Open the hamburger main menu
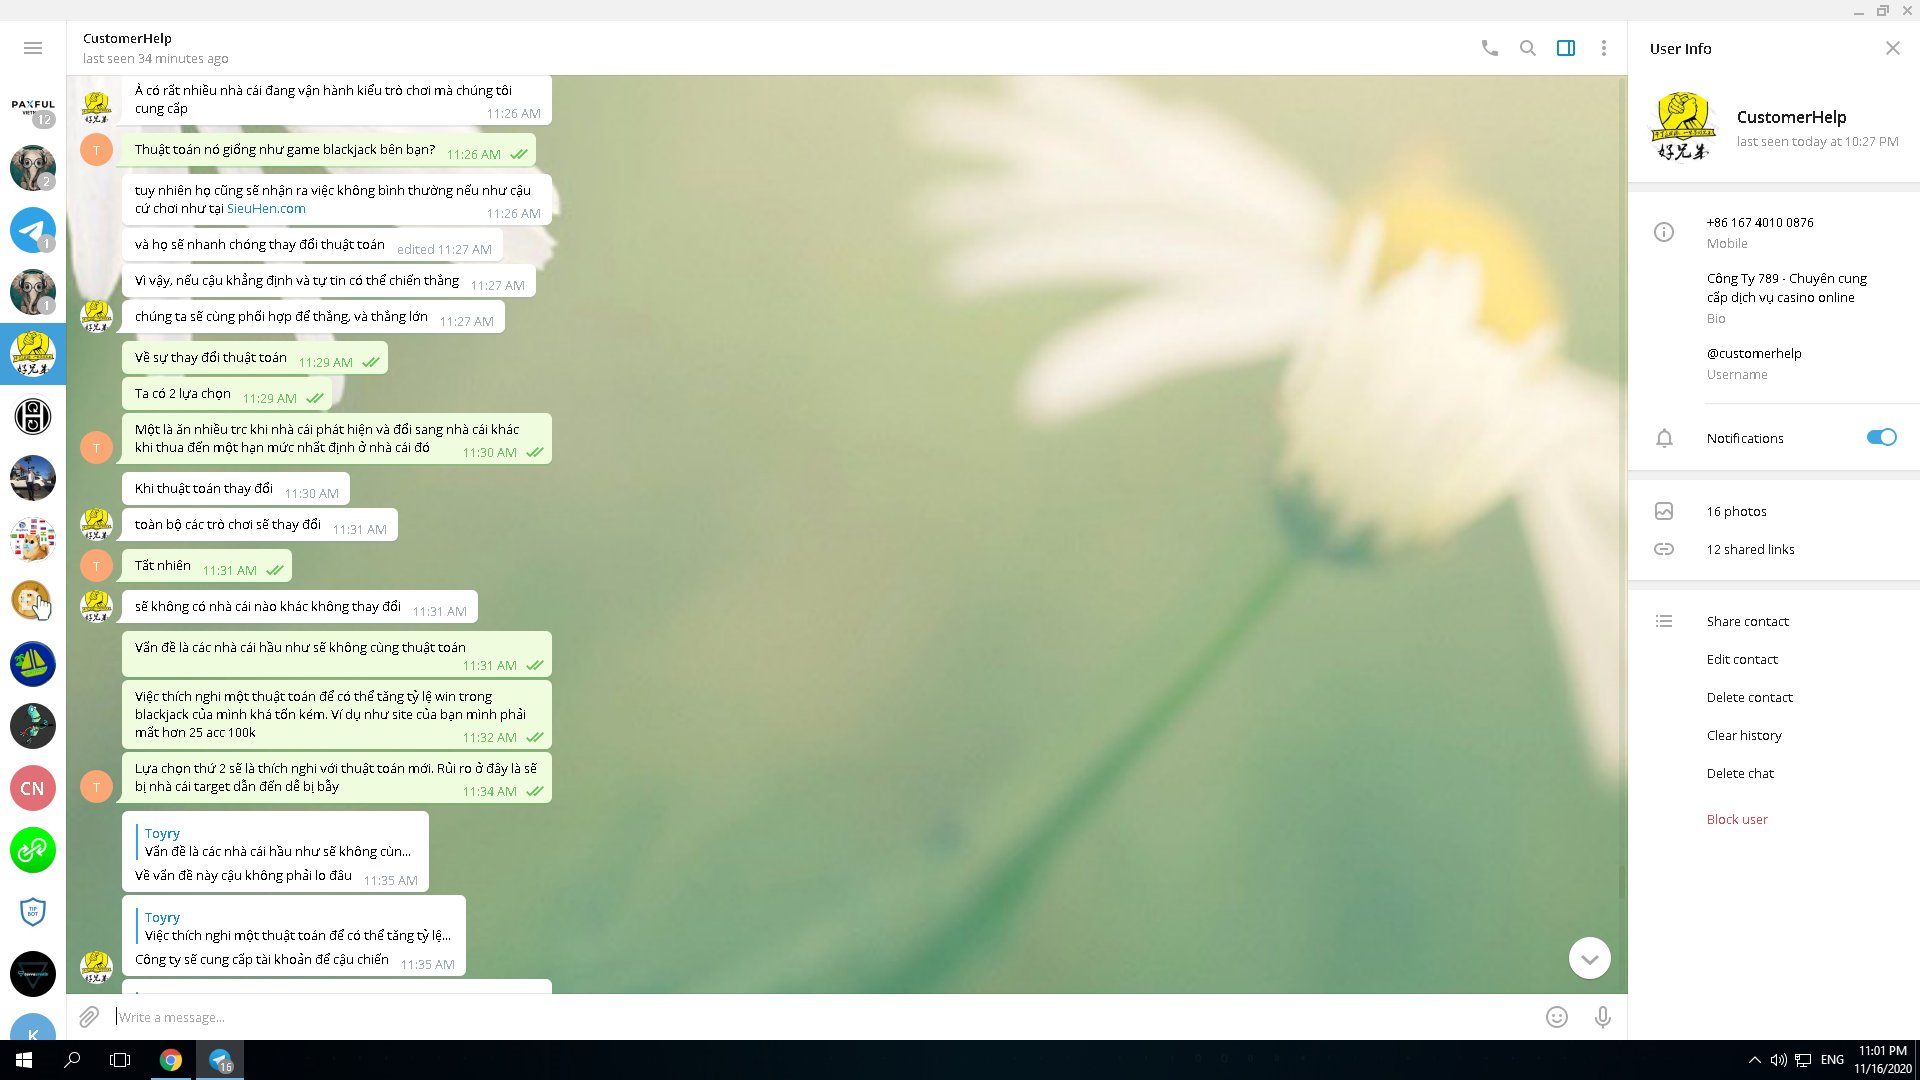 33,48
